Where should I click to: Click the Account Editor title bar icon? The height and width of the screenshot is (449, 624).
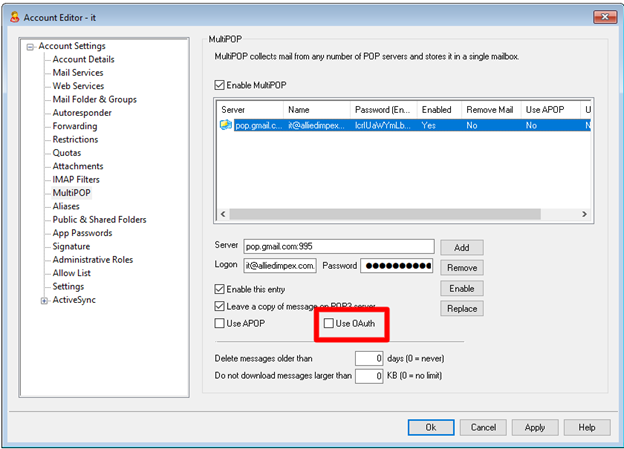[x=12, y=16]
